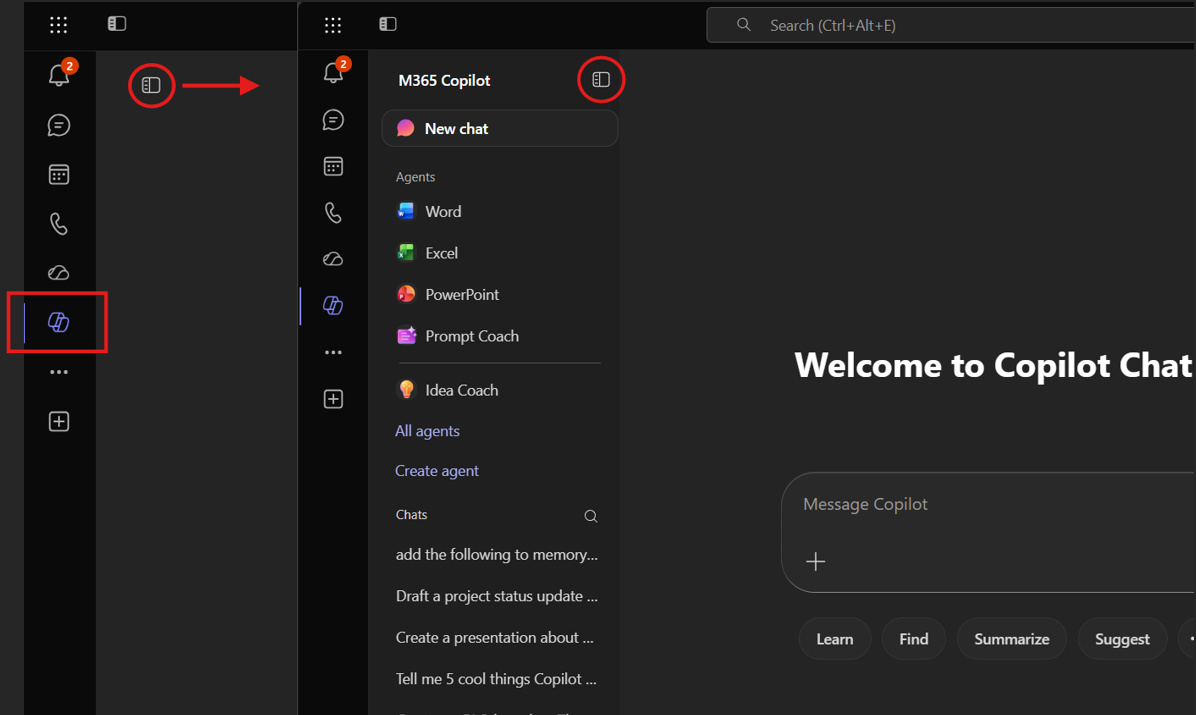Image resolution: width=1196 pixels, height=715 pixels.
Task: Select the Learn prompt chip
Action: tap(835, 639)
